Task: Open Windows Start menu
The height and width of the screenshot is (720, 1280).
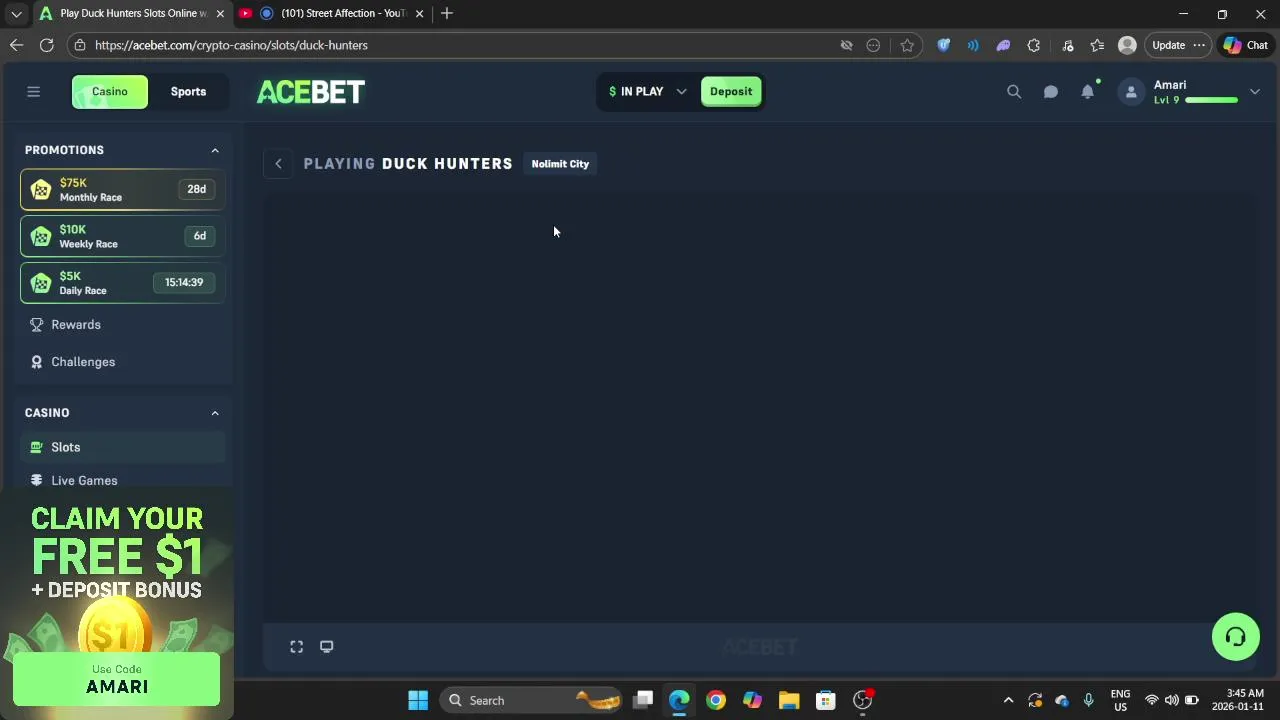Action: pos(418,700)
